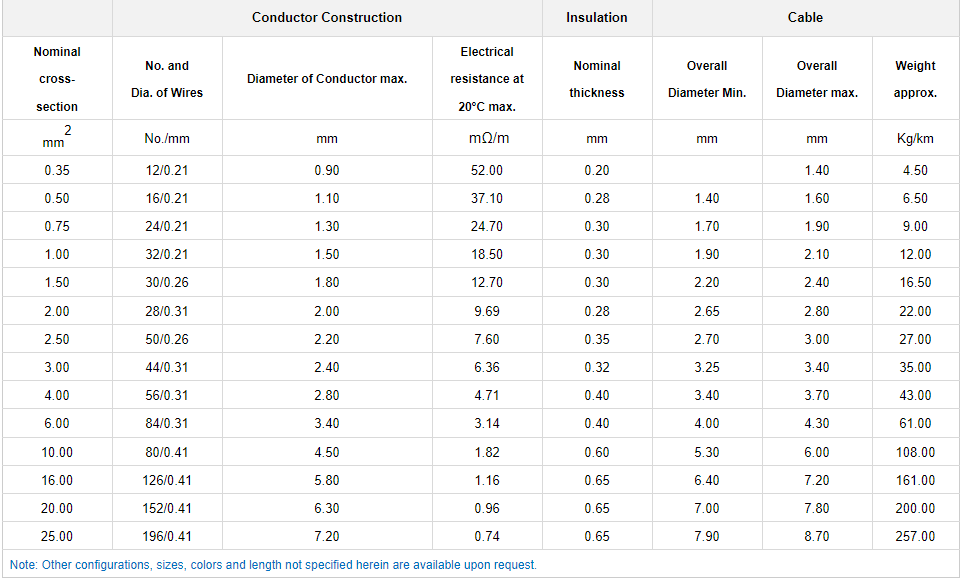The width and height of the screenshot is (962, 581).
Task: Select the 196/0.41 wires cell
Action: (167, 537)
